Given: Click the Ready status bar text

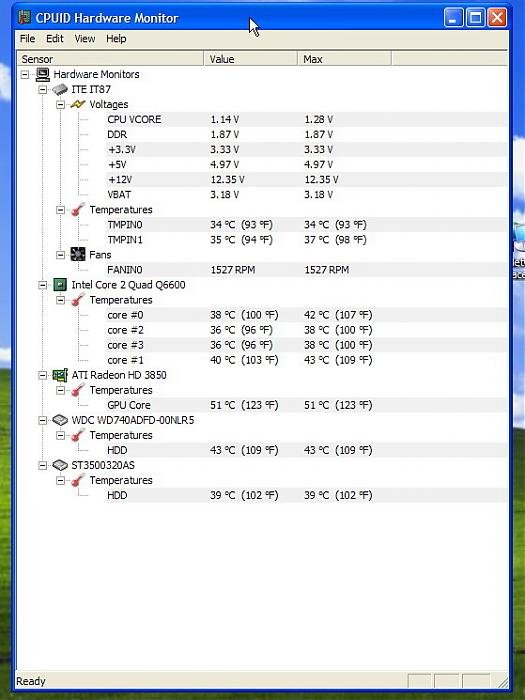Looking at the screenshot, I should coord(31,681).
